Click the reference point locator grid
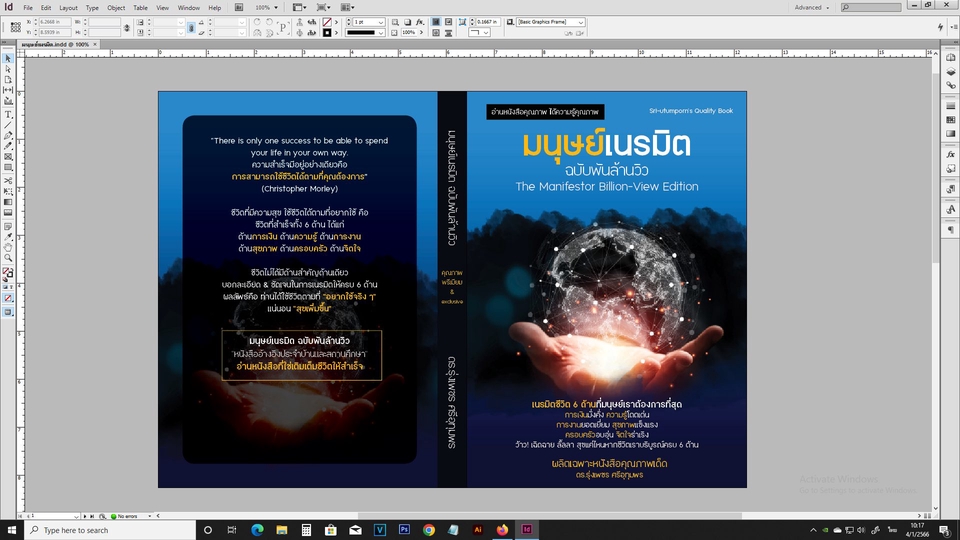 coord(15,27)
